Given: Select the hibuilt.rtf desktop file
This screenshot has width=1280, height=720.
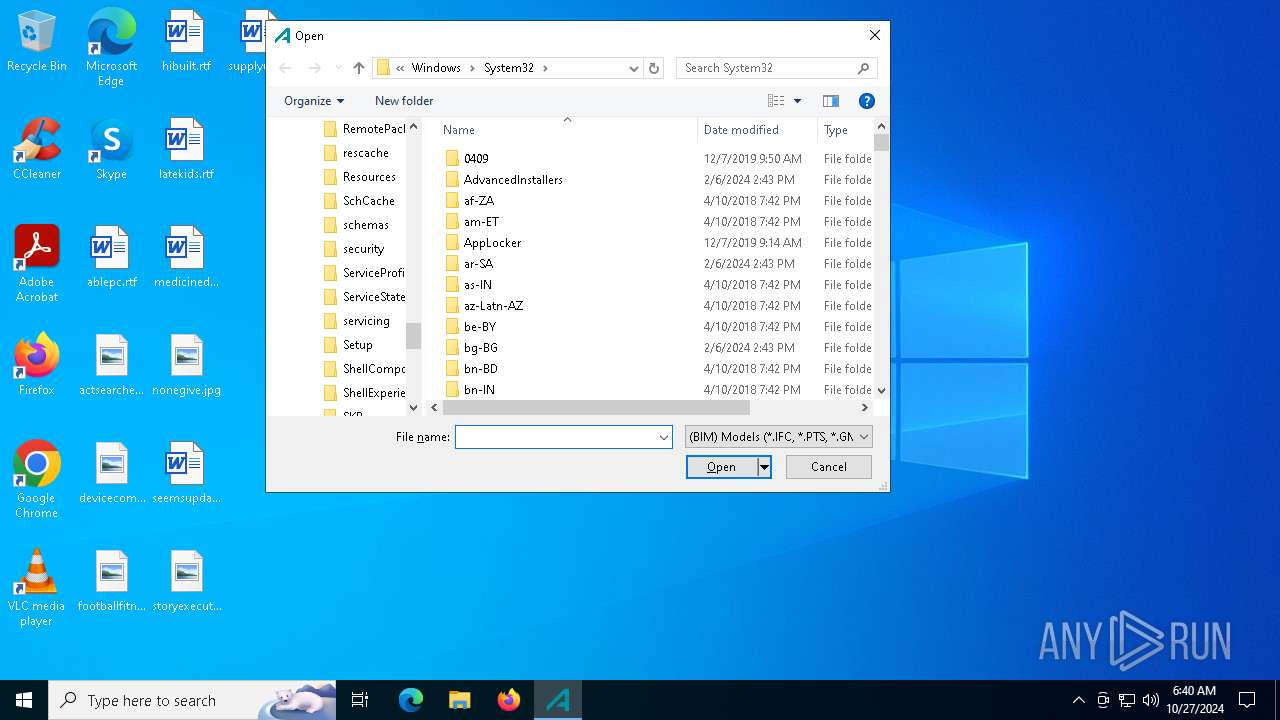Looking at the screenshot, I should click(x=186, y=42).
